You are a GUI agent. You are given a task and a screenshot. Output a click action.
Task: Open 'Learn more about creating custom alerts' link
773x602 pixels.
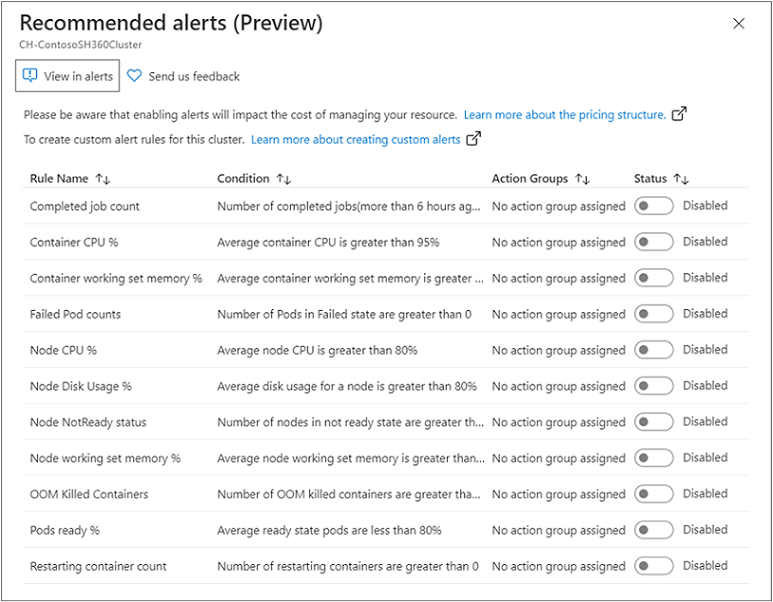pyautogui.click(x=355, y=140)
